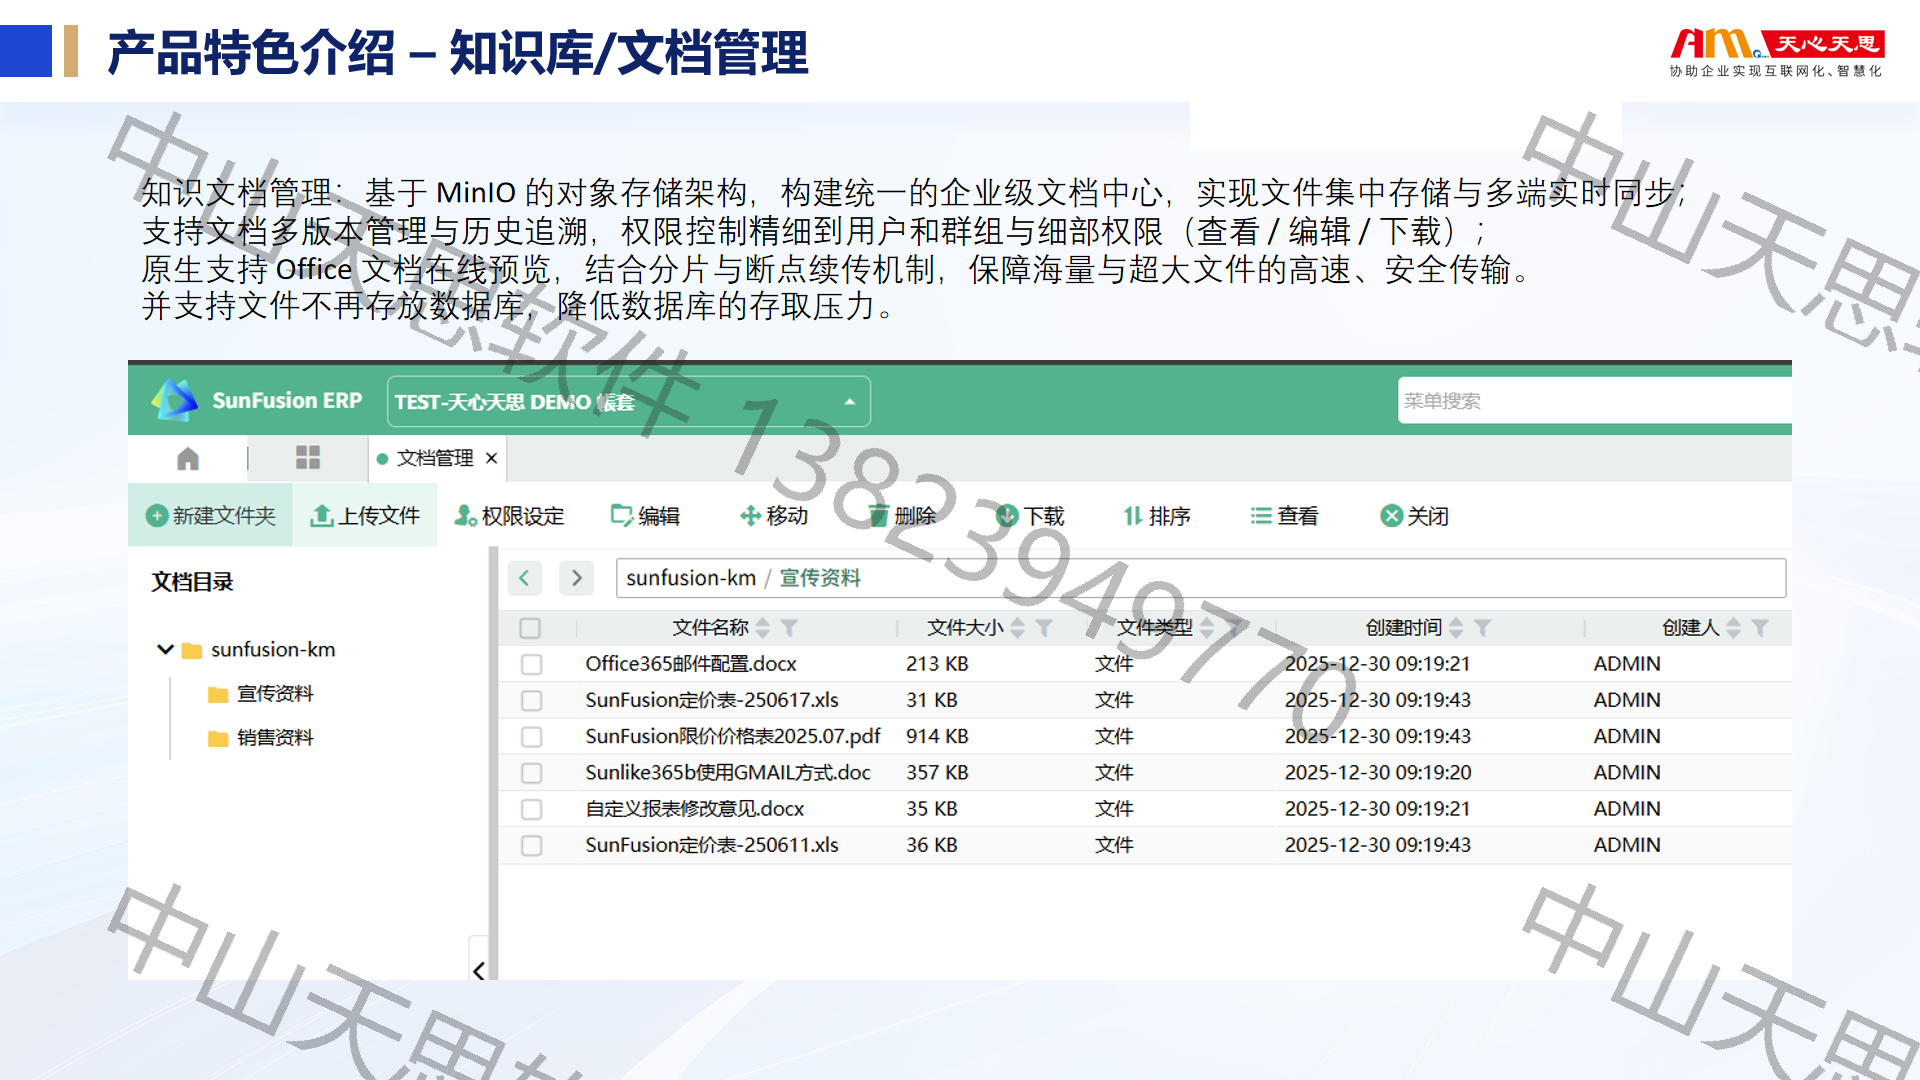Screen dimensions: 1920x1080
Task: Check the SunFusion定价表-250611.xls row checkbox
Action: (x=532, y=846)
